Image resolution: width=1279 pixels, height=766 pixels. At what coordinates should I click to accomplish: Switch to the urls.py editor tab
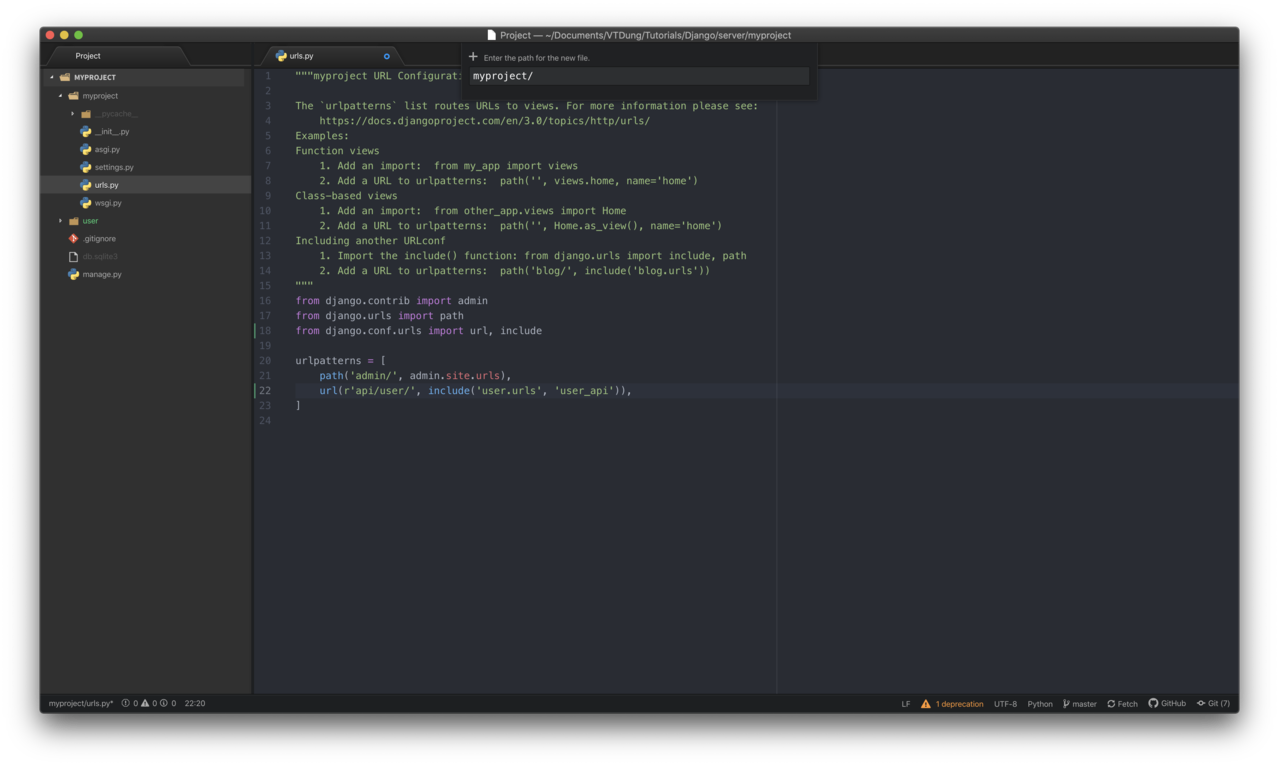(x=300, y=56)
